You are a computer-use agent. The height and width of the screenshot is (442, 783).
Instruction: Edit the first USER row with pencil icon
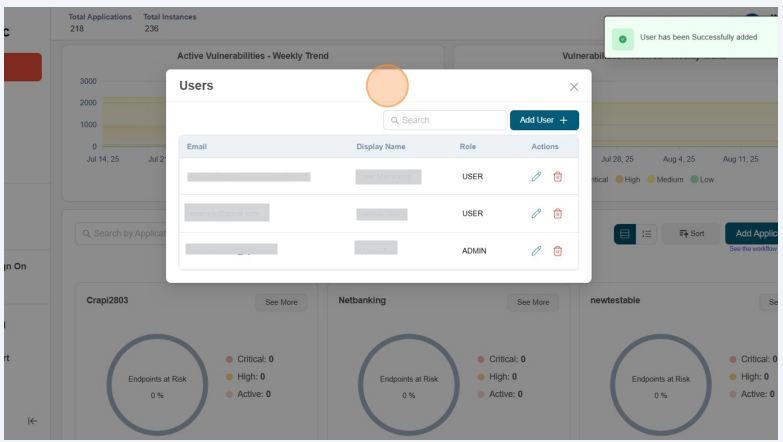536,176
